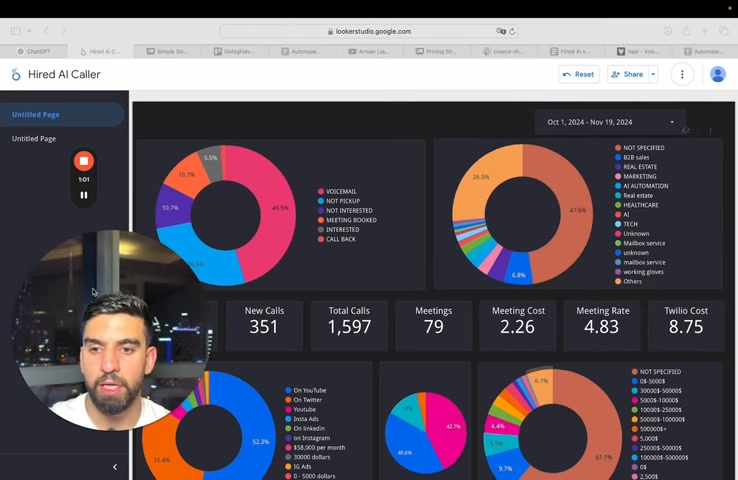Select the highlighted Untitled Page in sidebar

click(x=62, y=114)
